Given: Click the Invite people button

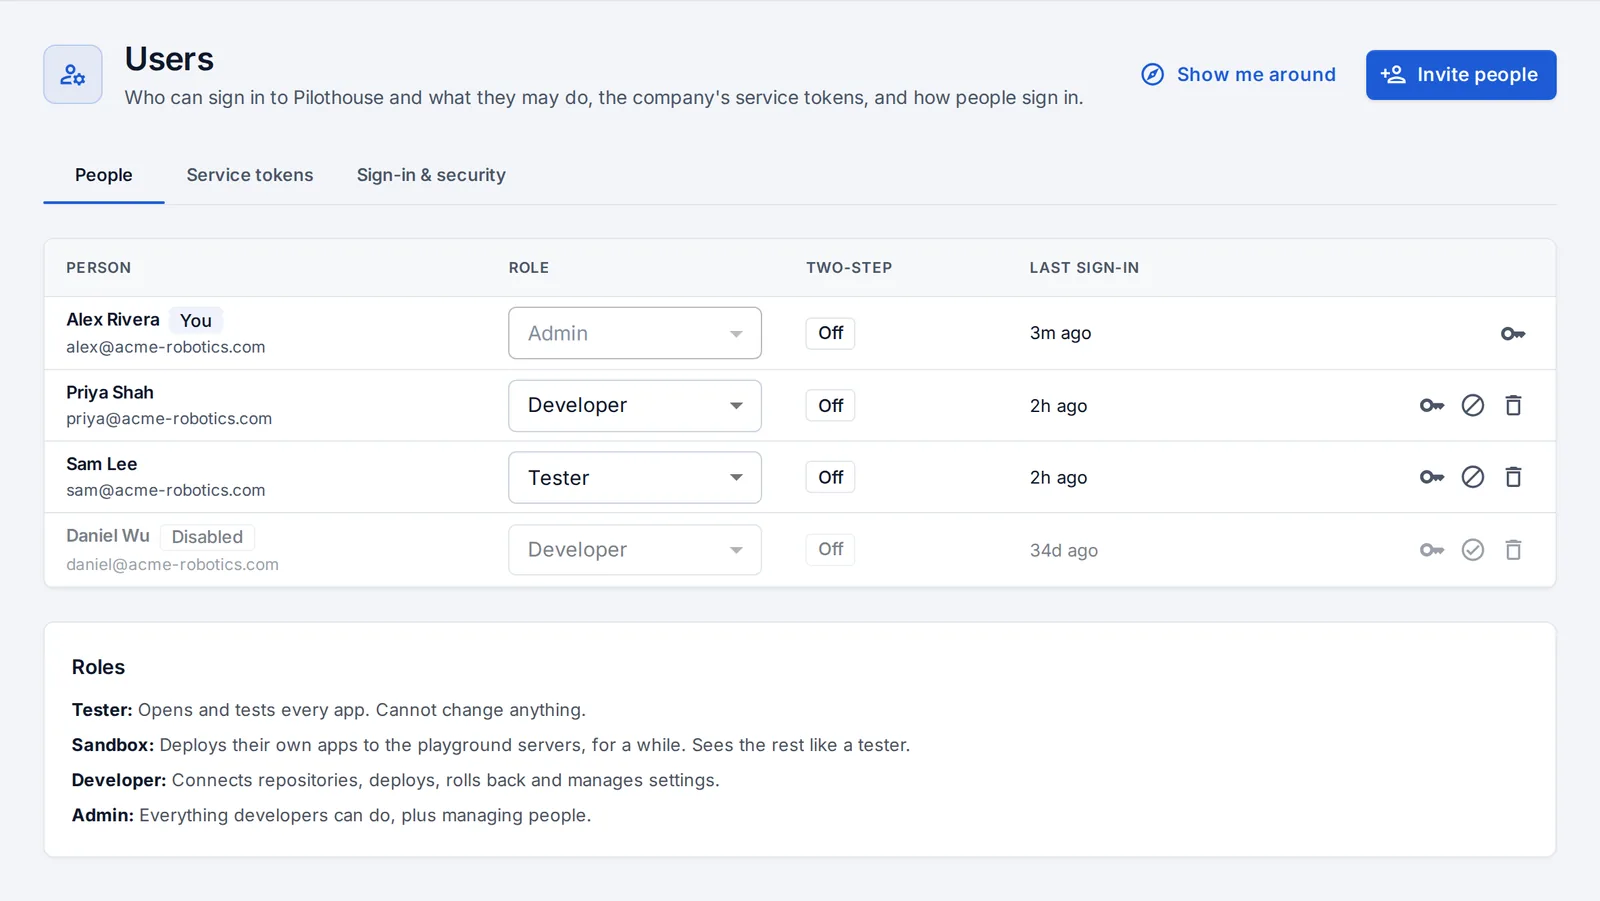Looking at the screenshot, I should 1461,75.
